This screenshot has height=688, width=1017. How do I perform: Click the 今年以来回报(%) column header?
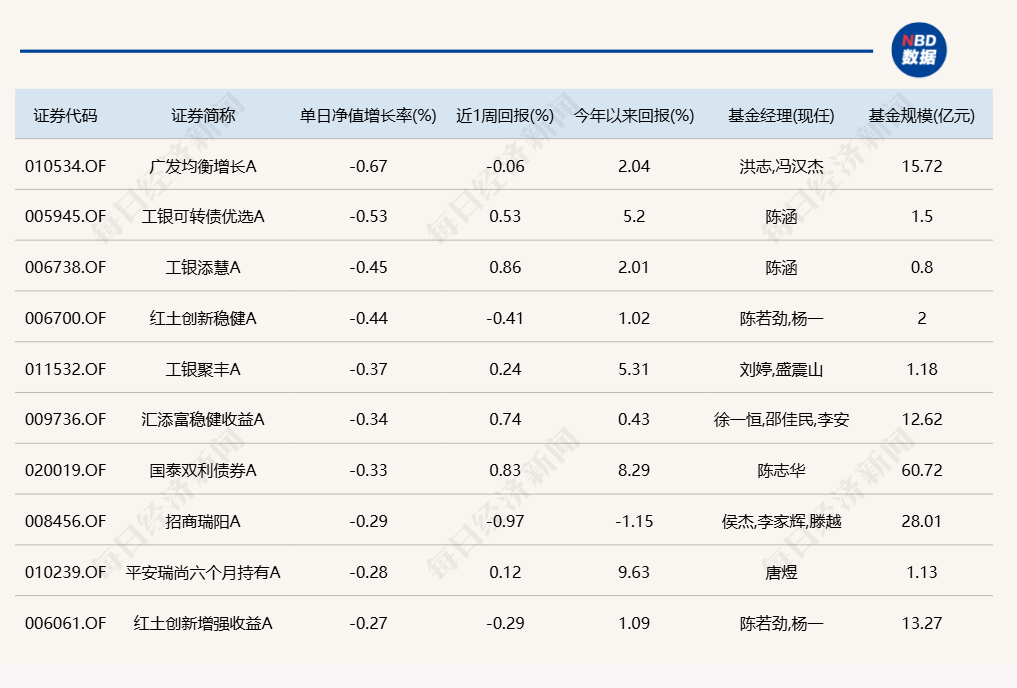634,115
